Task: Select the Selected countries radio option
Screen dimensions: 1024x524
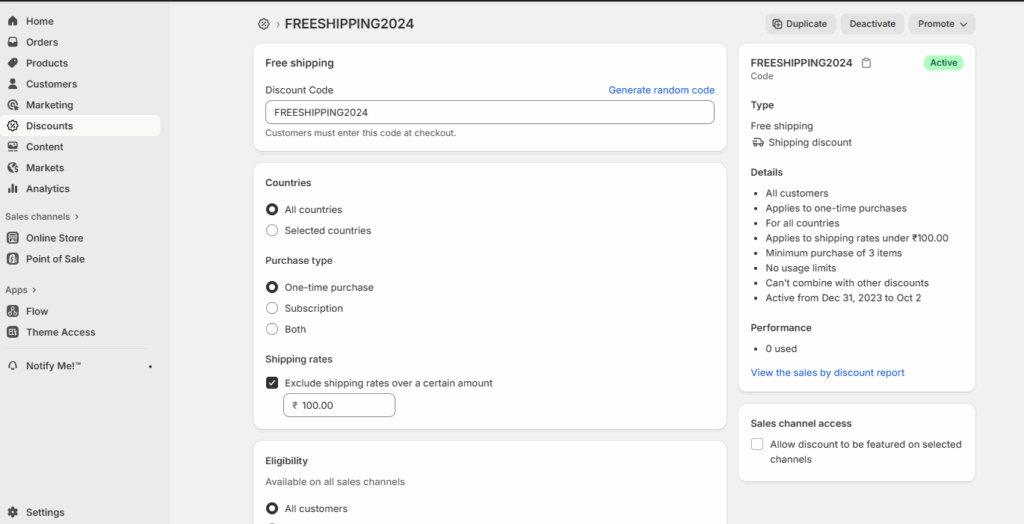Action: point(272,230)
